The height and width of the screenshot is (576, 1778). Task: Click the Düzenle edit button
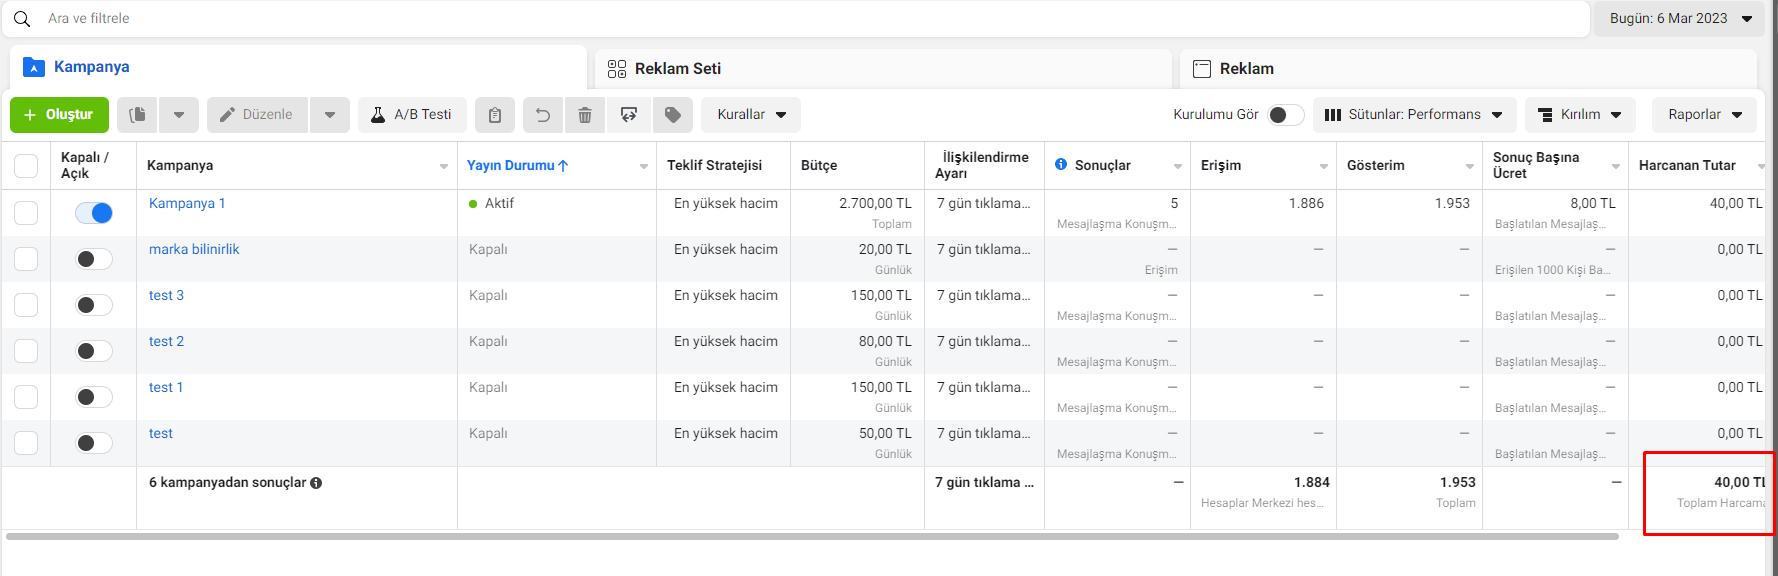pyautogui.click(x=258, y=115)
